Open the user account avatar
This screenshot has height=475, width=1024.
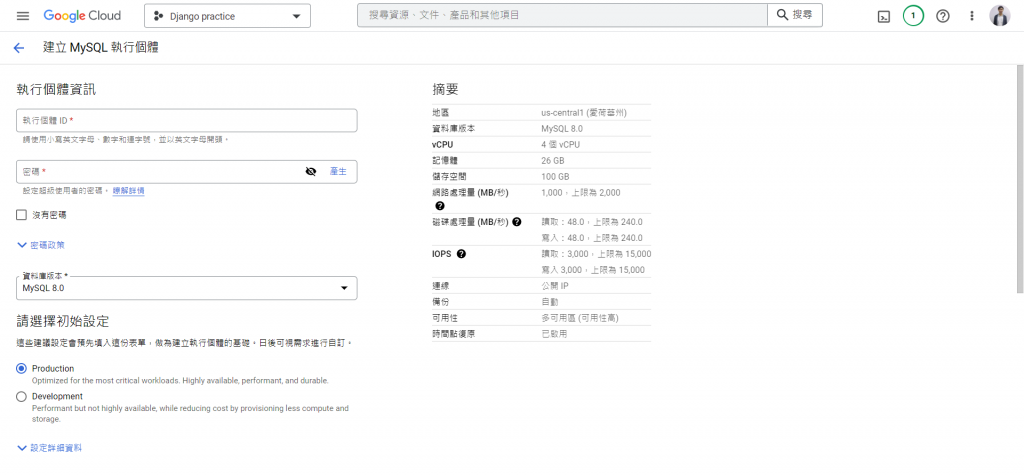pyautogui.click(x=1000, y=16)
